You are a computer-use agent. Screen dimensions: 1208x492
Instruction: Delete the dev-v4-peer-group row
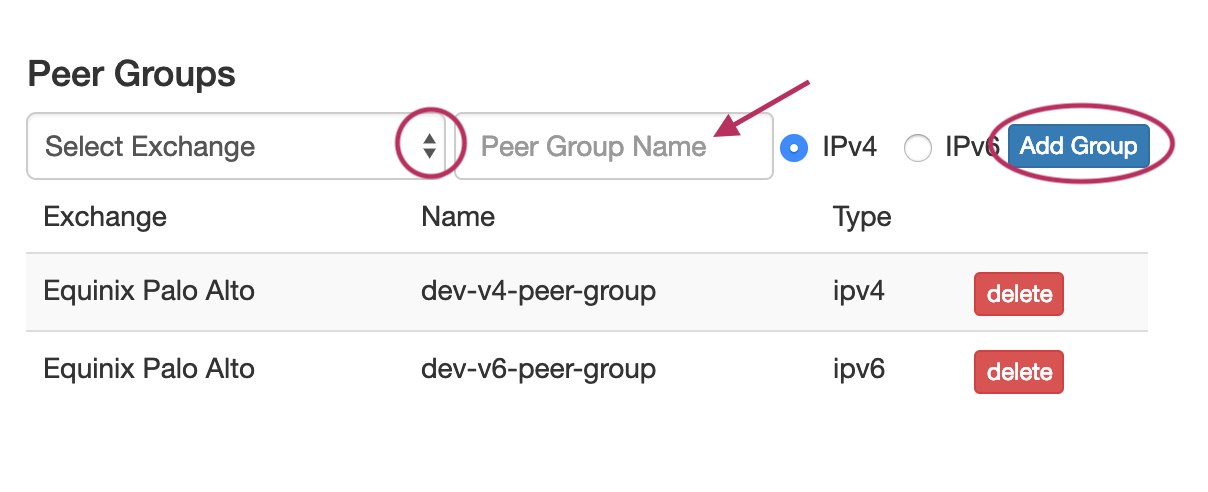[1018, 294]
